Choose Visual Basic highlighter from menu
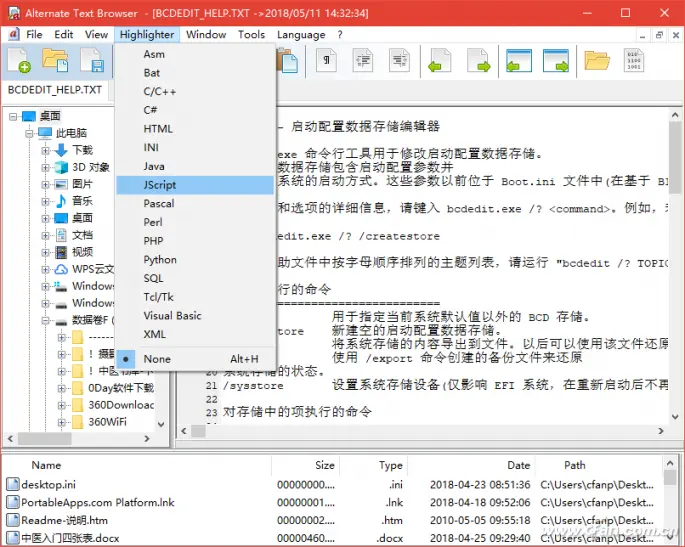Image resolution: width=685 pixels, height=547 pixels. click(x=195, y=315)
